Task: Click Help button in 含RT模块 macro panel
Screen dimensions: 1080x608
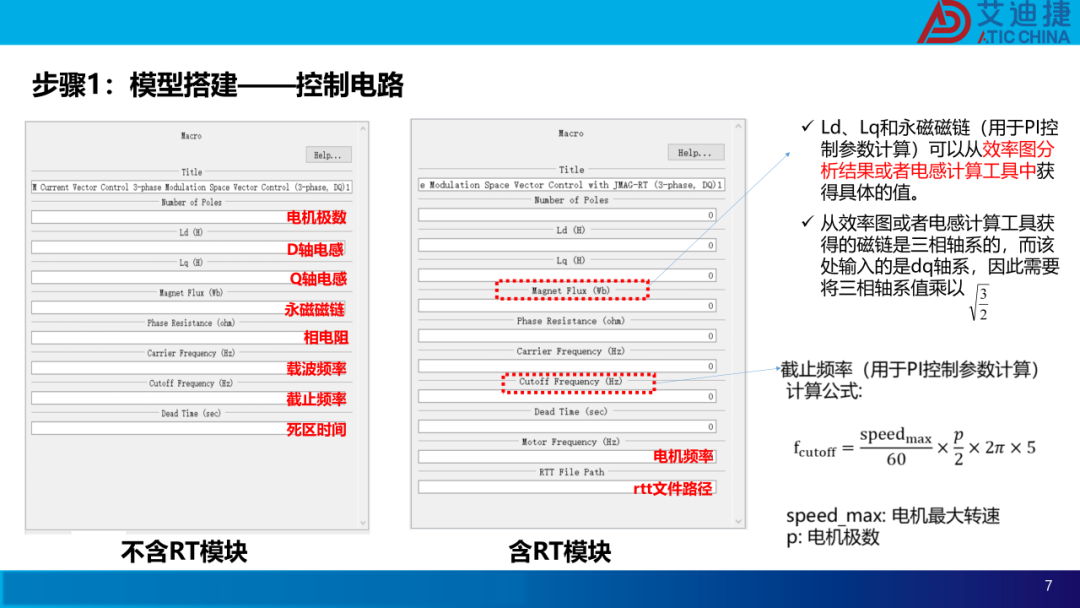Action: (695, 152)
